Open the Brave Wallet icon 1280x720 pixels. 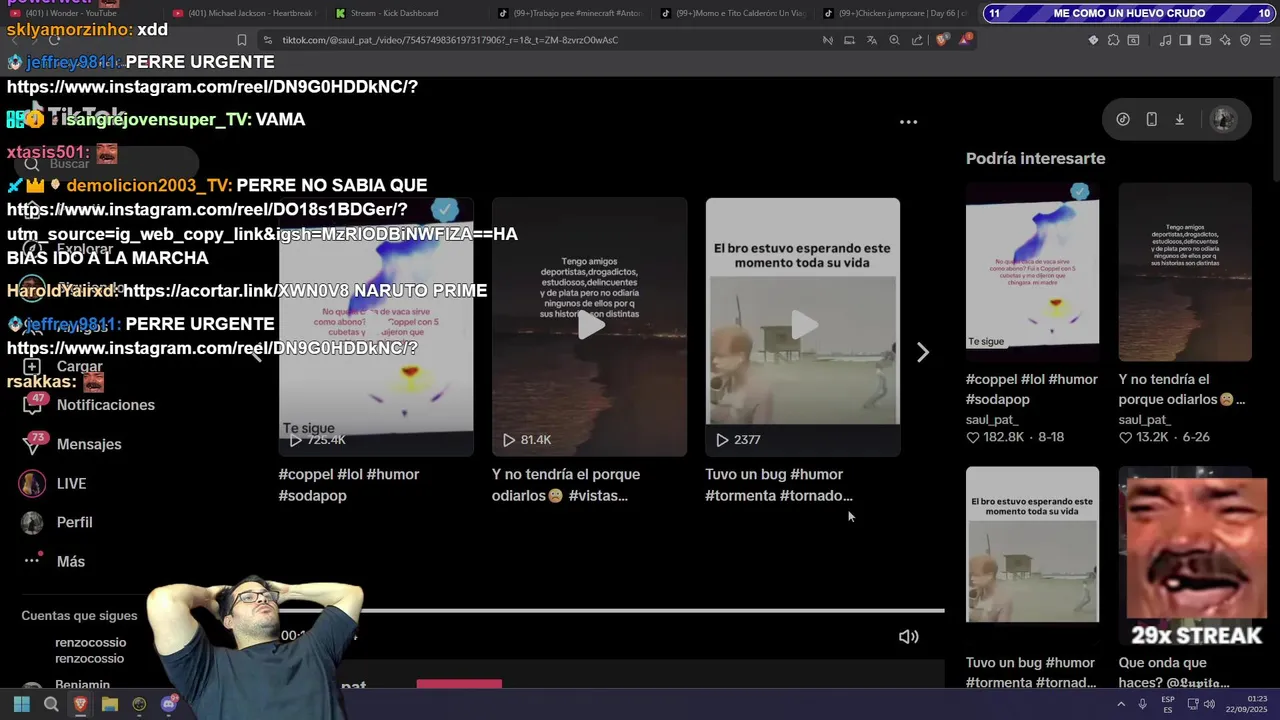point(1205,40)
